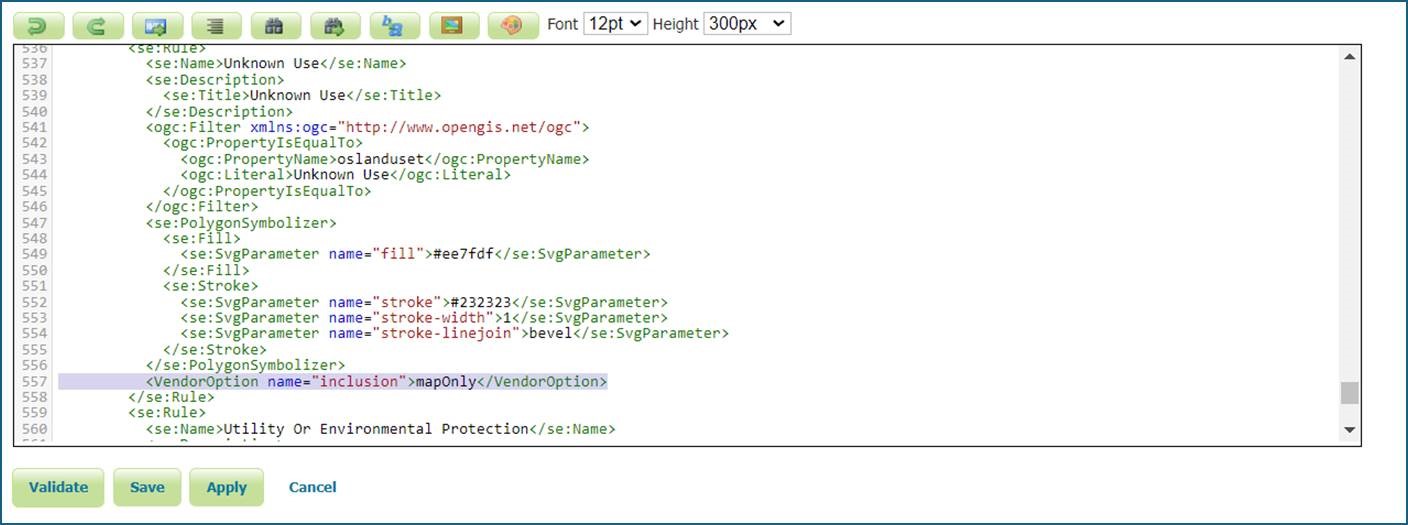
Task: Click the Insert image icon
Action: (454, 25)
